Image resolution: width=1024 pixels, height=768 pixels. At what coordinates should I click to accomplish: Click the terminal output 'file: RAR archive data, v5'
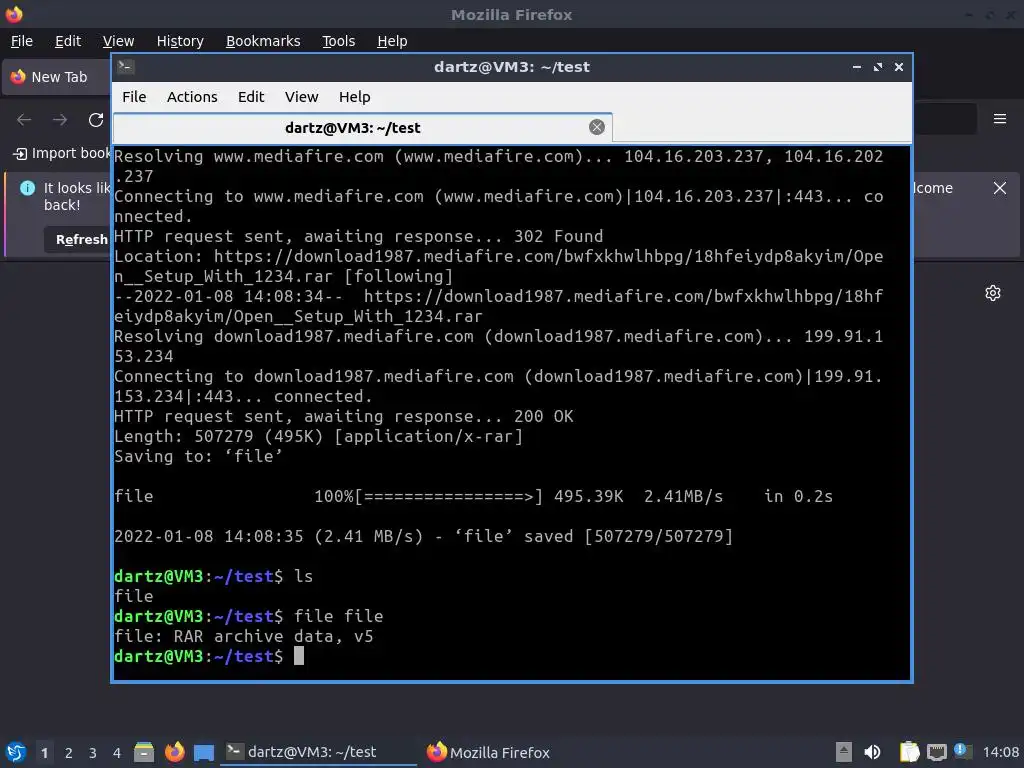(x=244, y=637)
